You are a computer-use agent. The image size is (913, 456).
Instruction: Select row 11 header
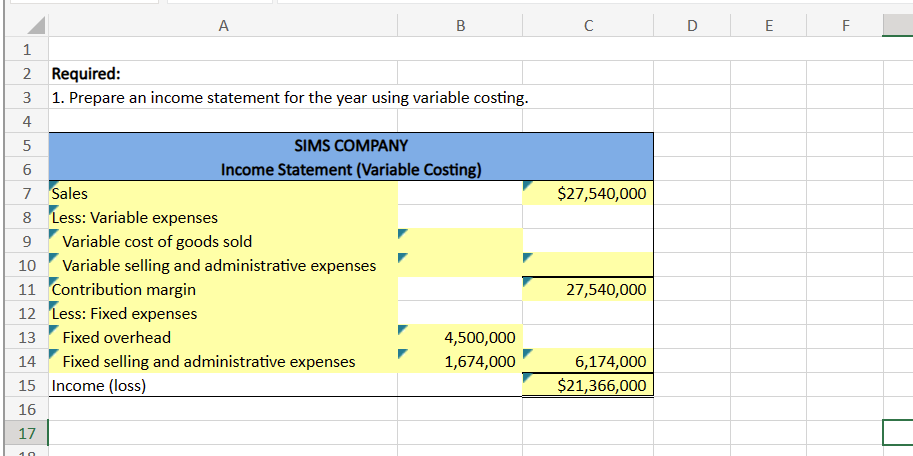(26, 289)
